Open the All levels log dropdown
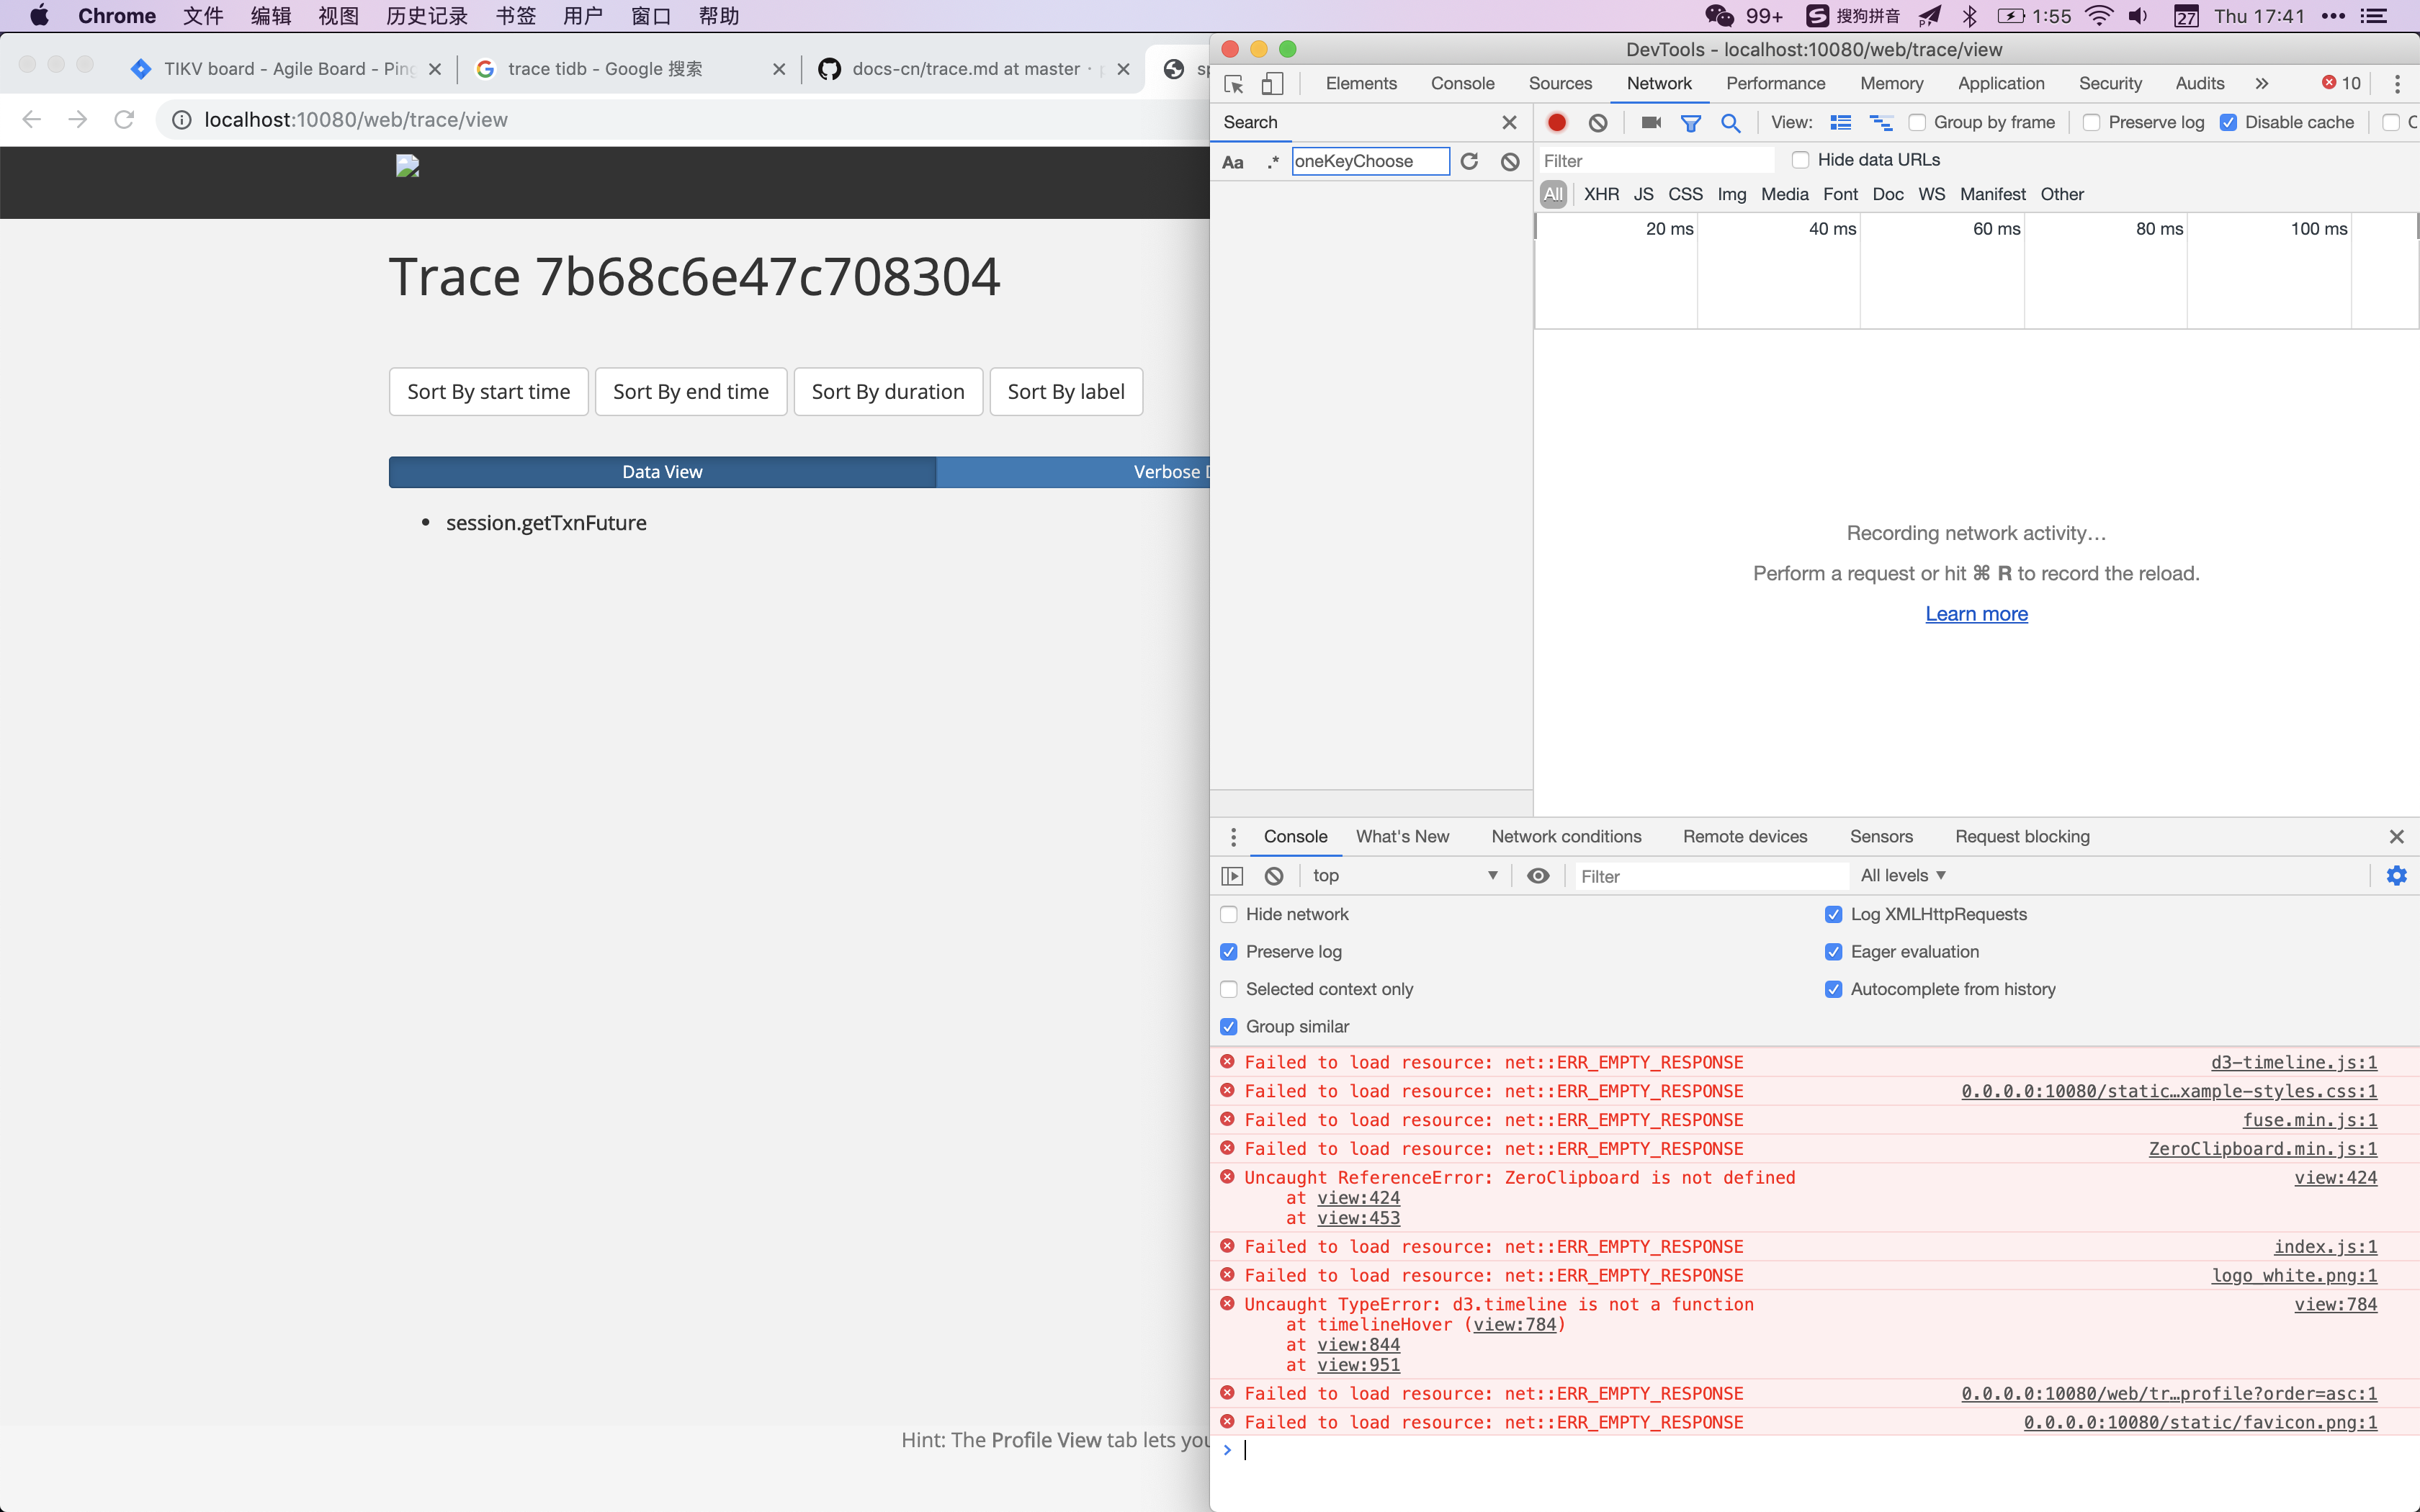Viewport: 2420px width, 1512px height. (x=1901, y=875)
